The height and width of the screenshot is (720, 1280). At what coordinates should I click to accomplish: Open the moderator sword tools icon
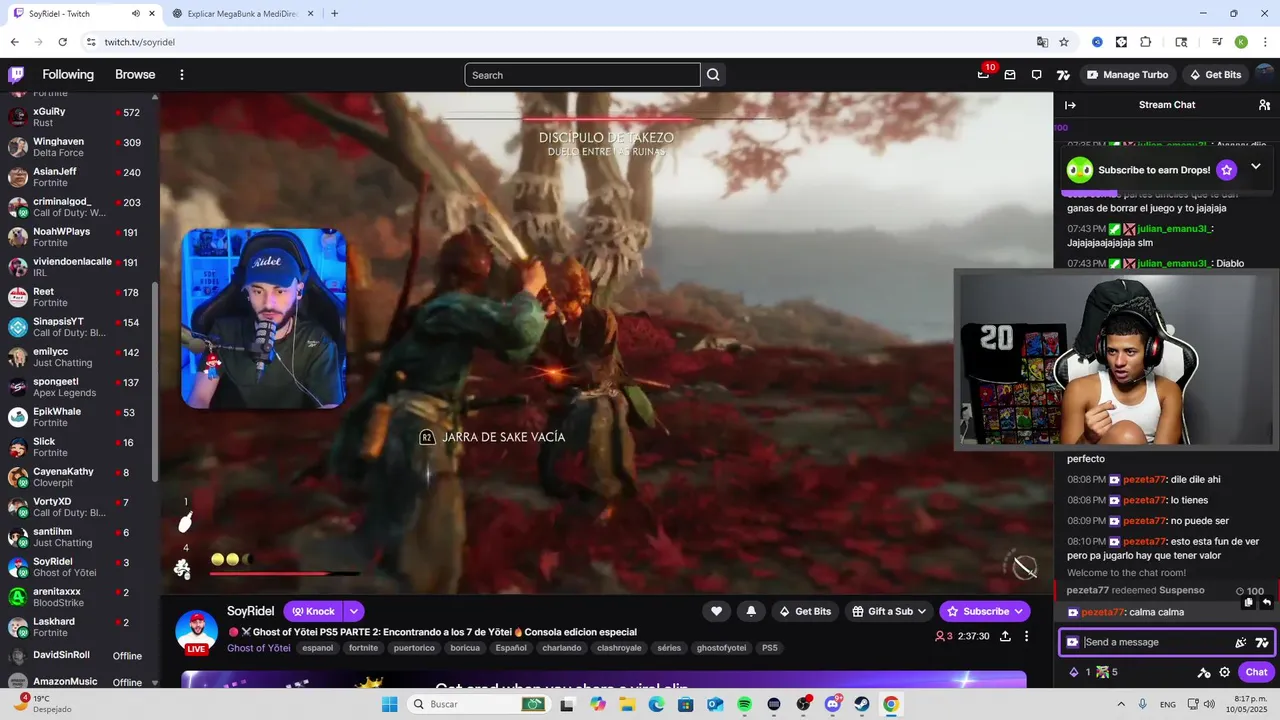[1204, 672]
